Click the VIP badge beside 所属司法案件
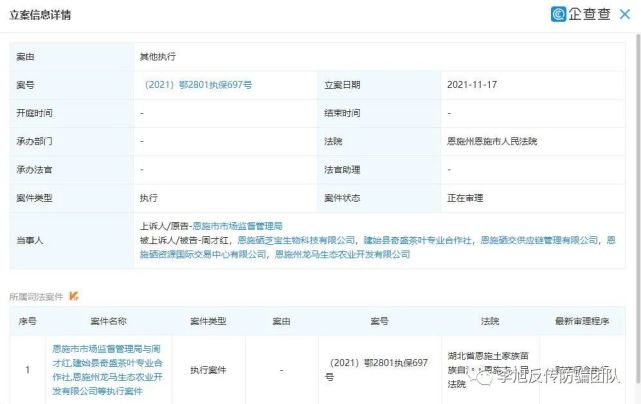The width and height of the screenshot is (641, 404). (x=74, y=296)
